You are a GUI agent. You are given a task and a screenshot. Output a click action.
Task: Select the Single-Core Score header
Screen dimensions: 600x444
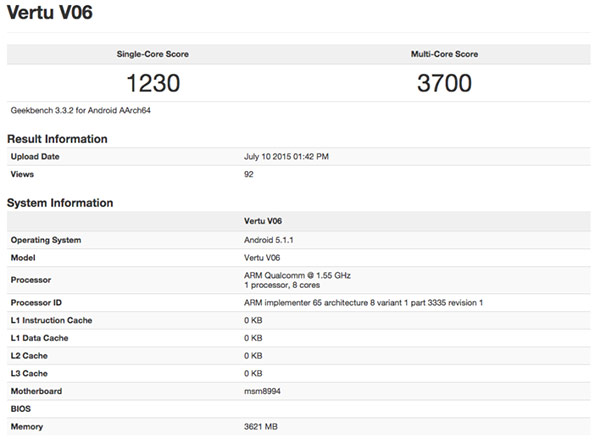point(153,54)
